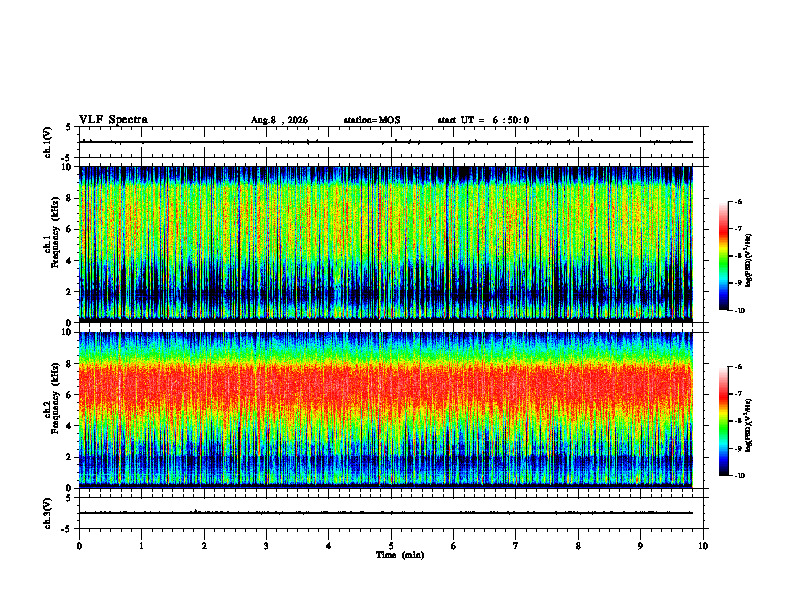Screen dimensions: 792x612
Task: Click the 'Time (min)' axis label
Action: click(400, 555)
